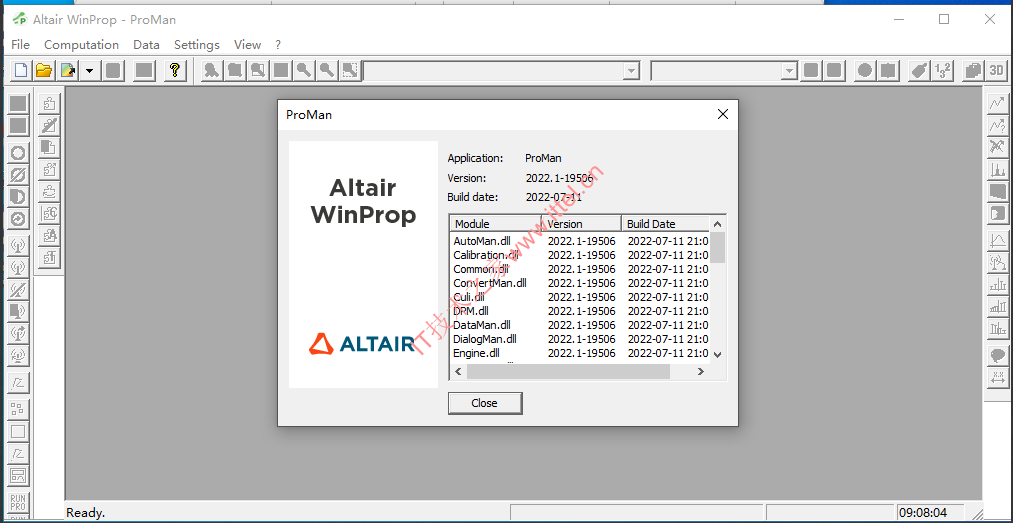Click the speech bubble icon in right toolbar
The width and height of the screenshot is (1013, 523).
coord(998,355)
